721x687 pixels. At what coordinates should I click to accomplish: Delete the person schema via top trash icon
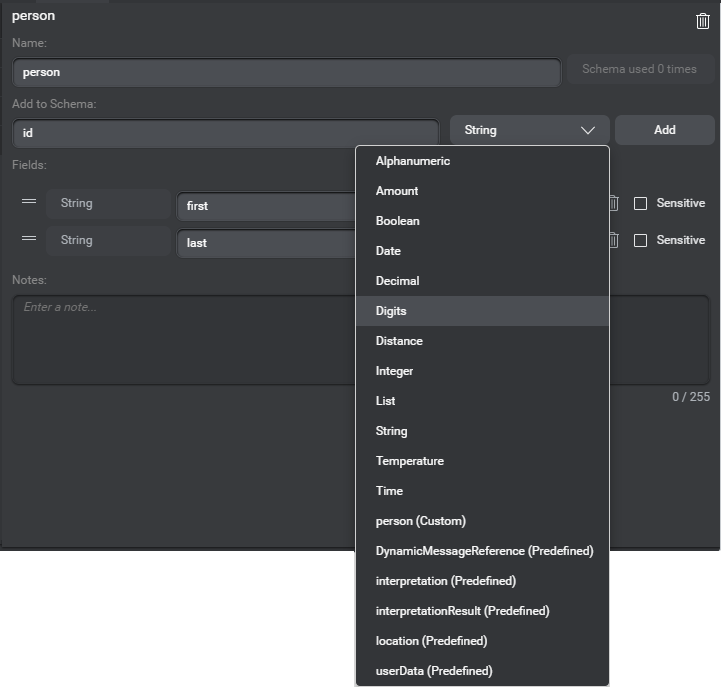point(702,21)
